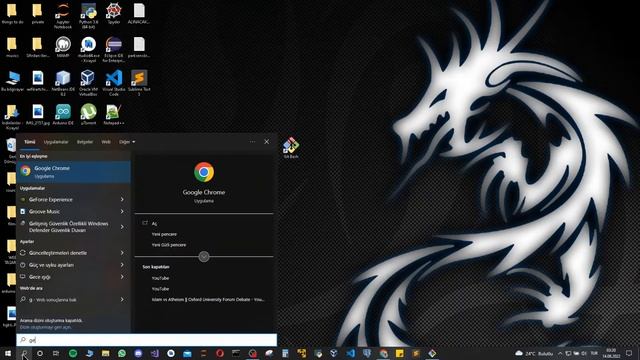
Task: Open Calculator from the taskbar
Action: [285, 353]
